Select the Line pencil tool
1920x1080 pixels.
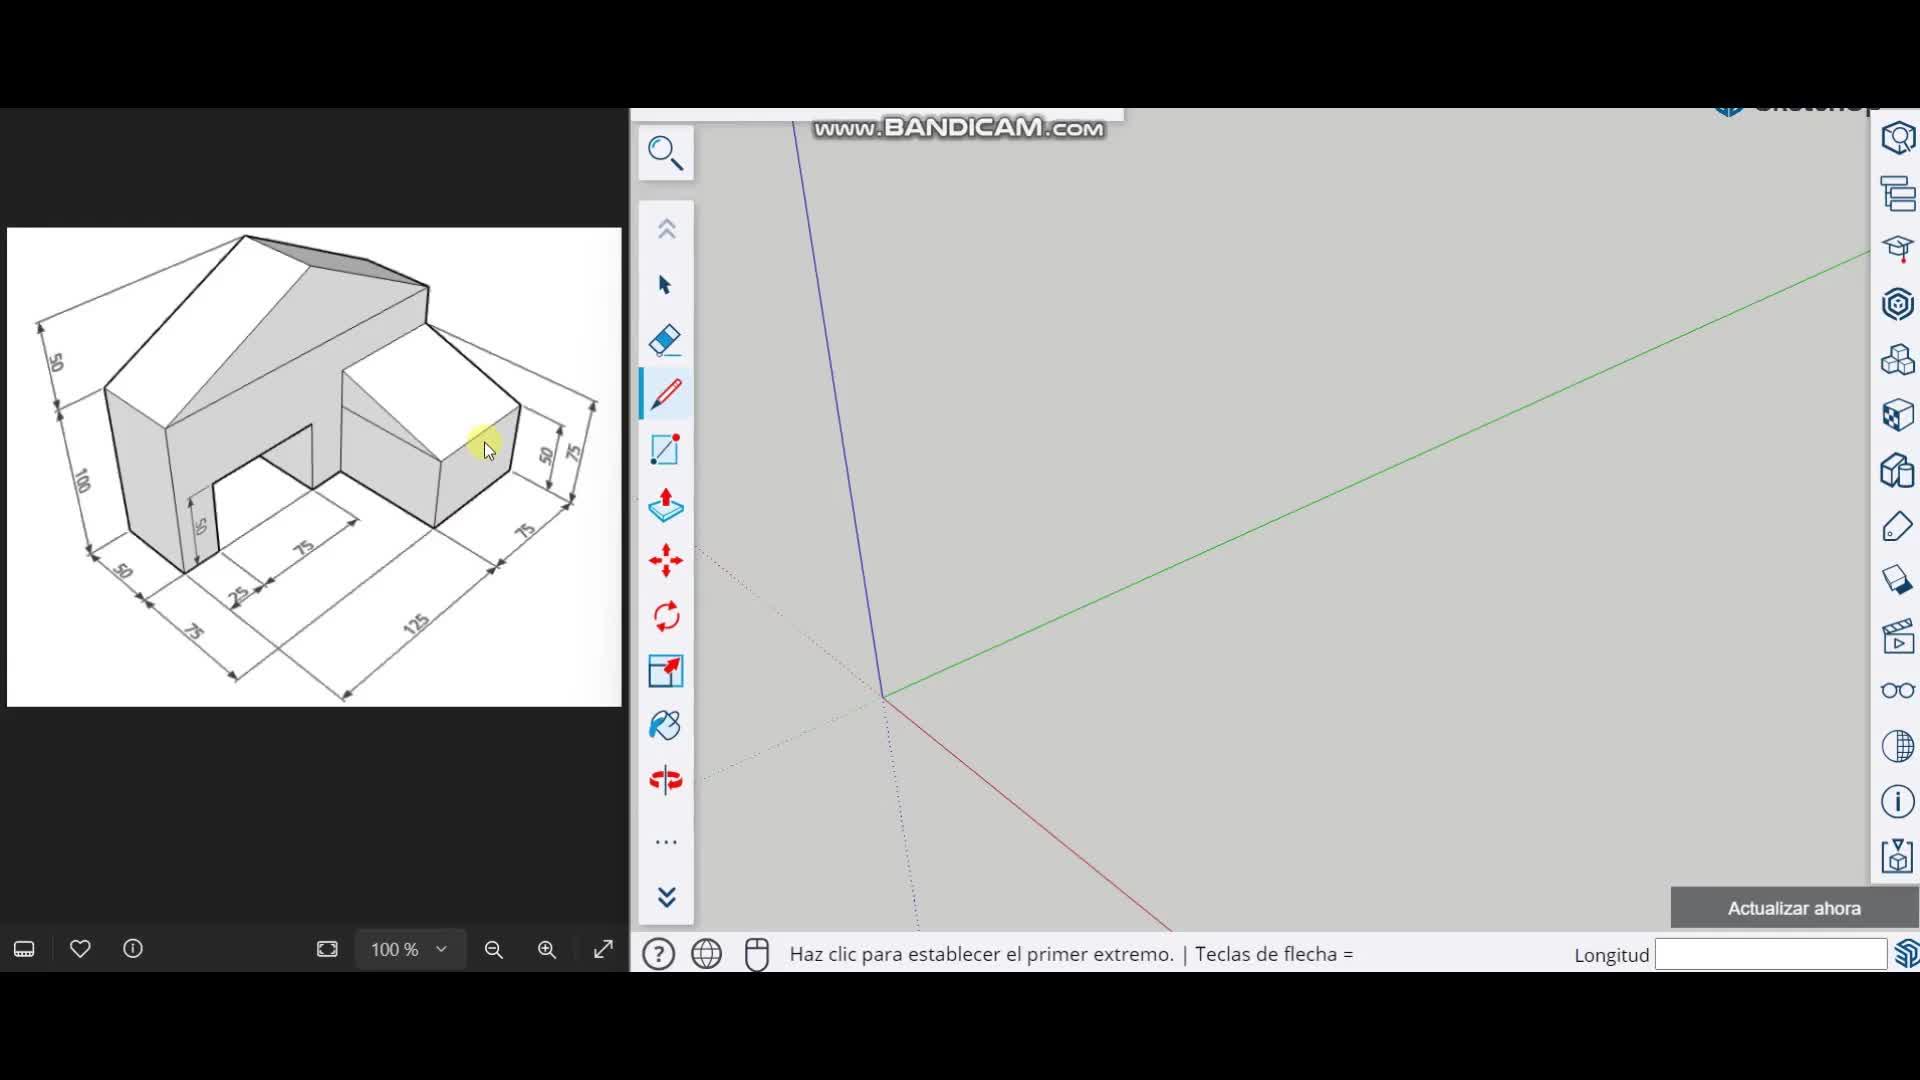pos(665,395)
